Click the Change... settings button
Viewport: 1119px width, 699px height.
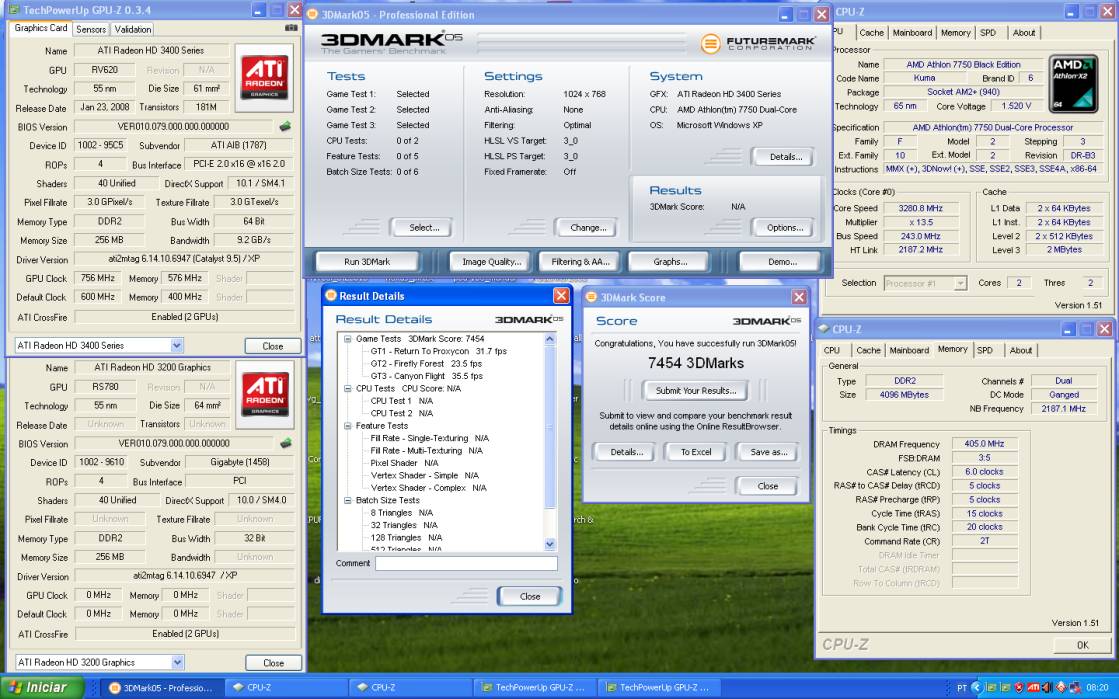point(588,228)
